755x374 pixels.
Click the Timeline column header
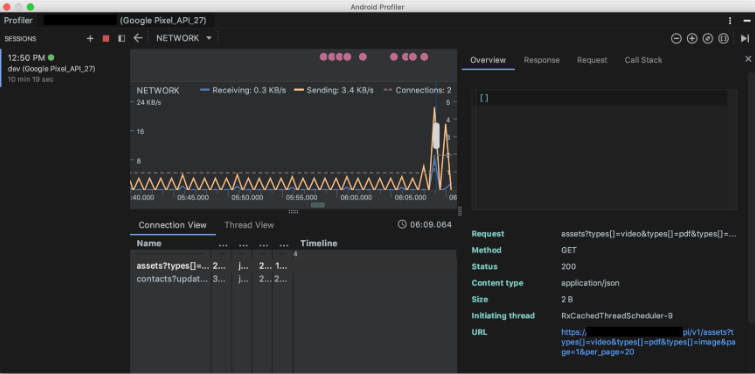(x=319, y=244)
